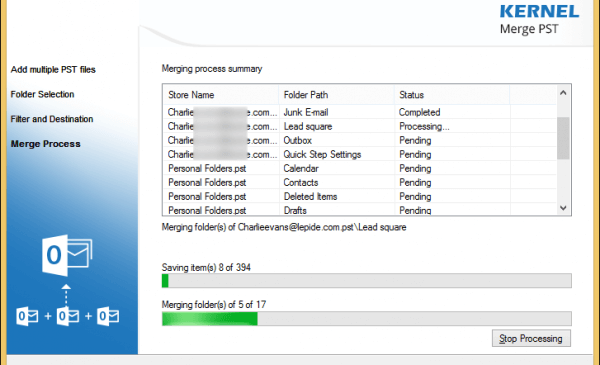Click the summary list scrollbar thumb

(563, 138)
